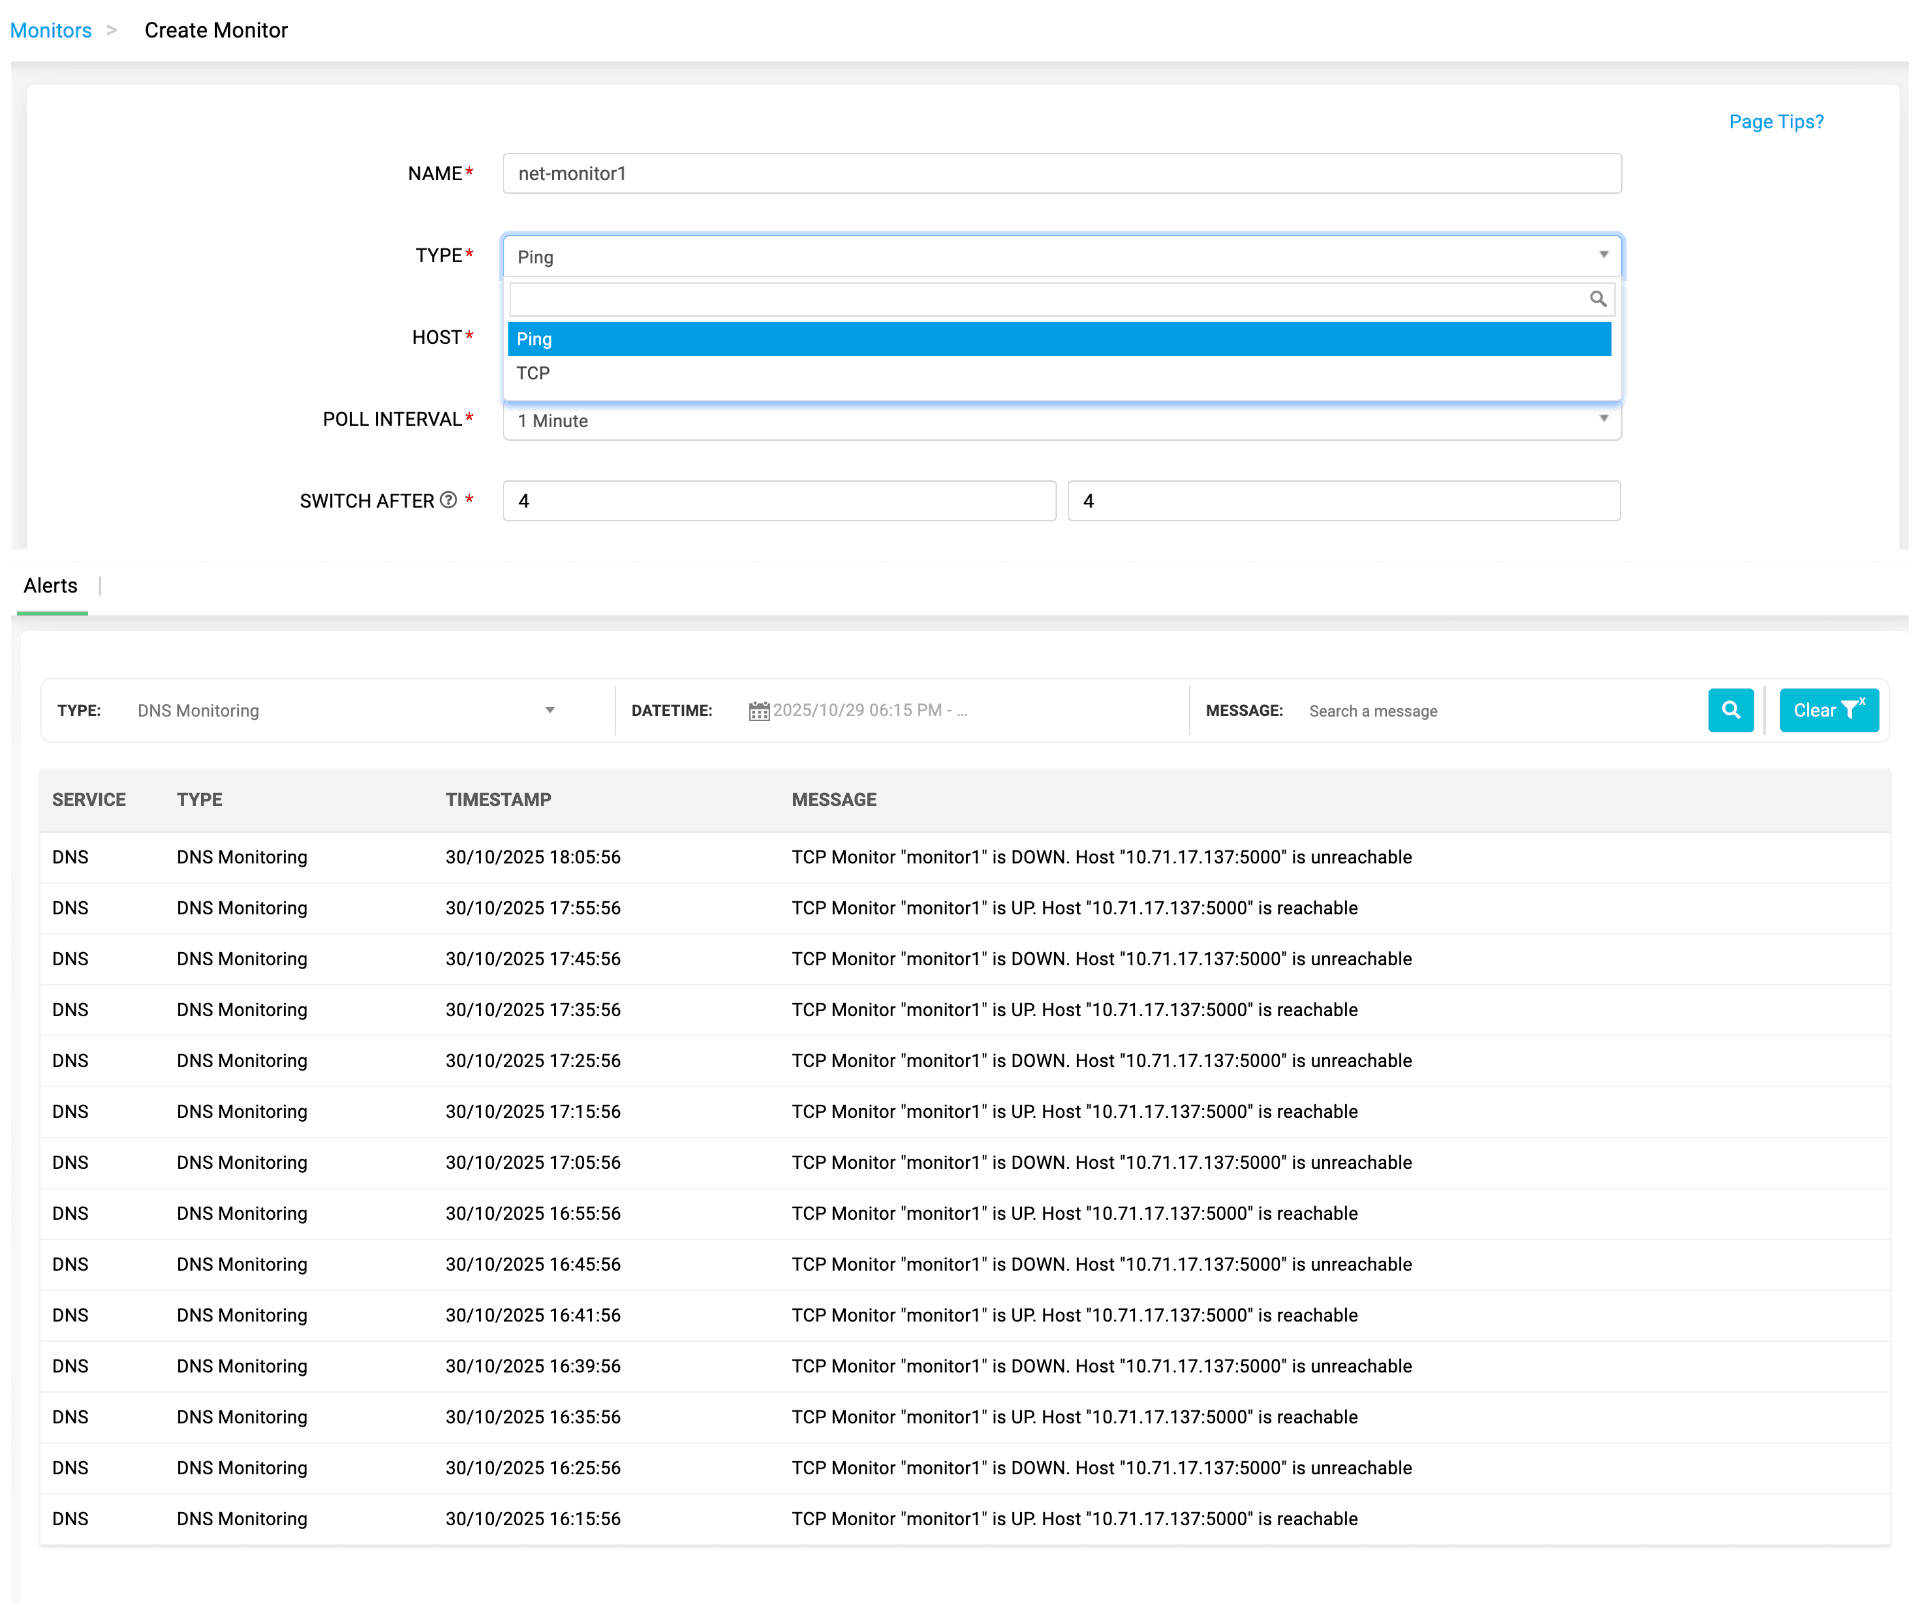Screen dimensions: 1920x1615
Task: Switch to the Alerts tab
Action: click(x=50, y=585)
